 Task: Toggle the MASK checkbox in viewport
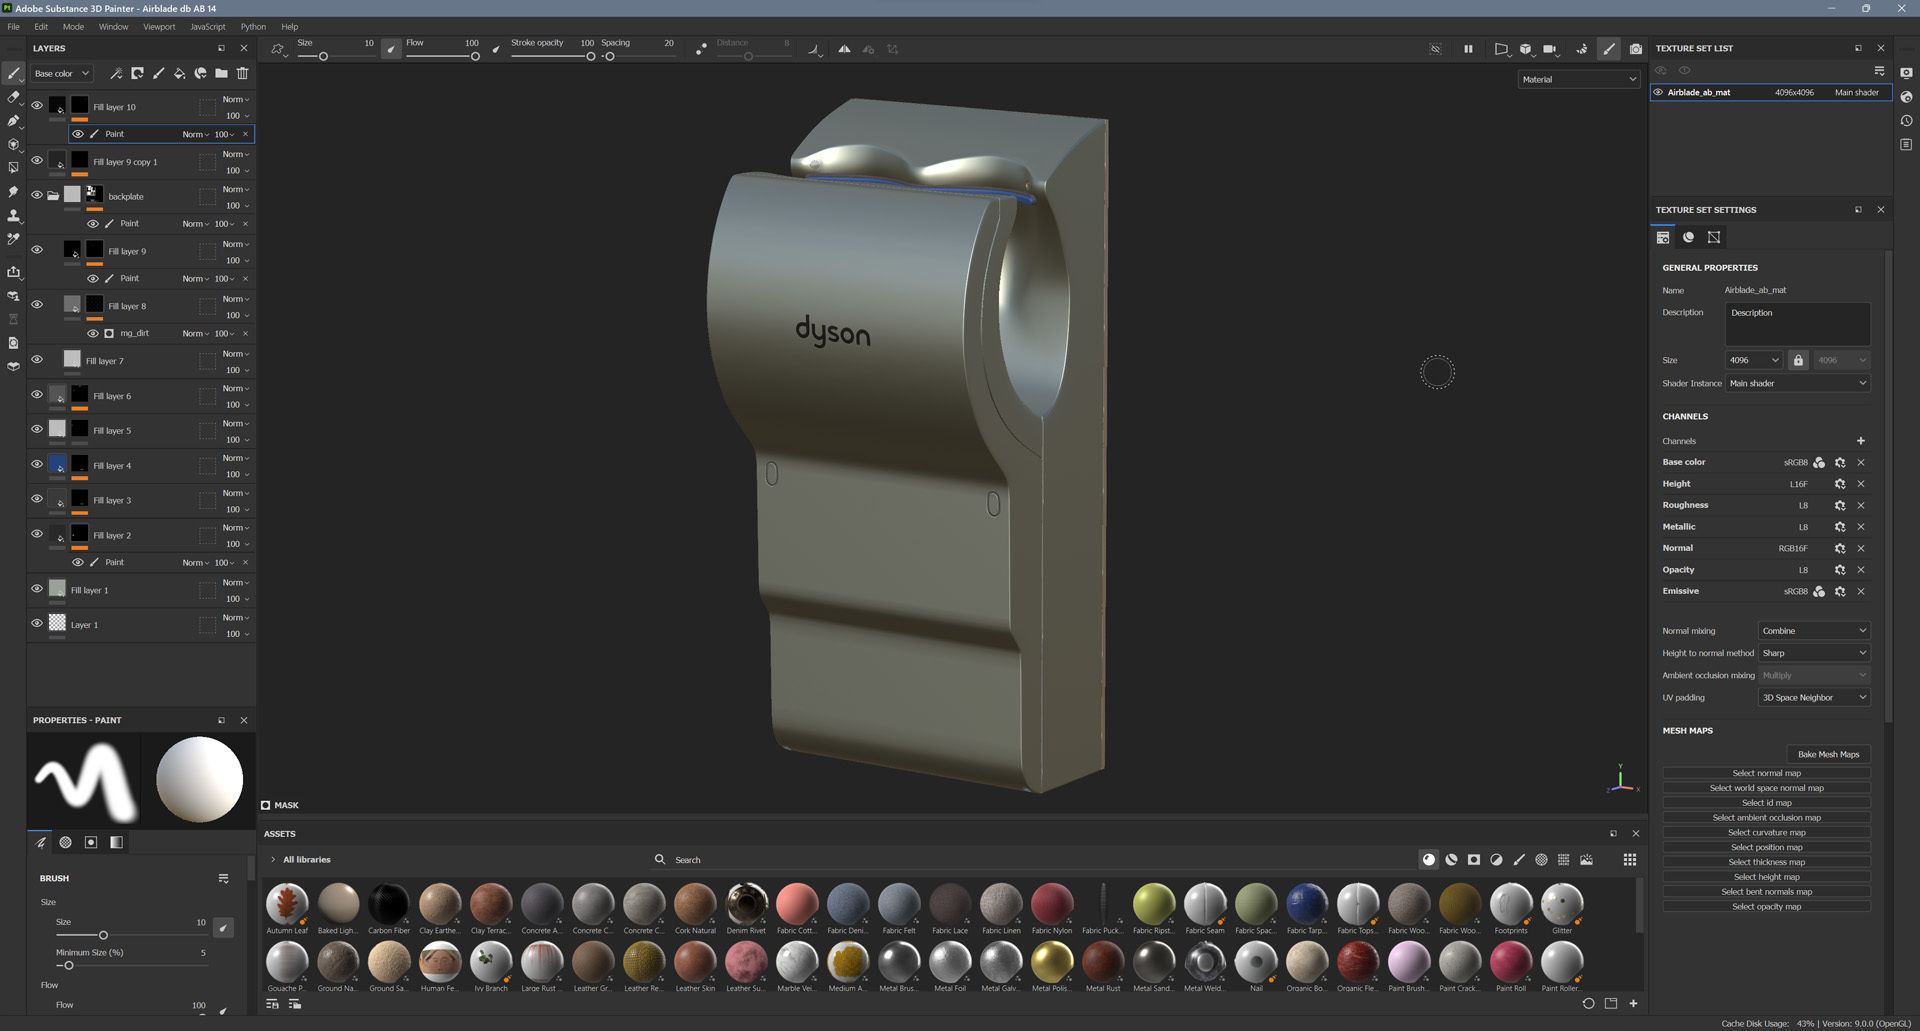point(266,805)
